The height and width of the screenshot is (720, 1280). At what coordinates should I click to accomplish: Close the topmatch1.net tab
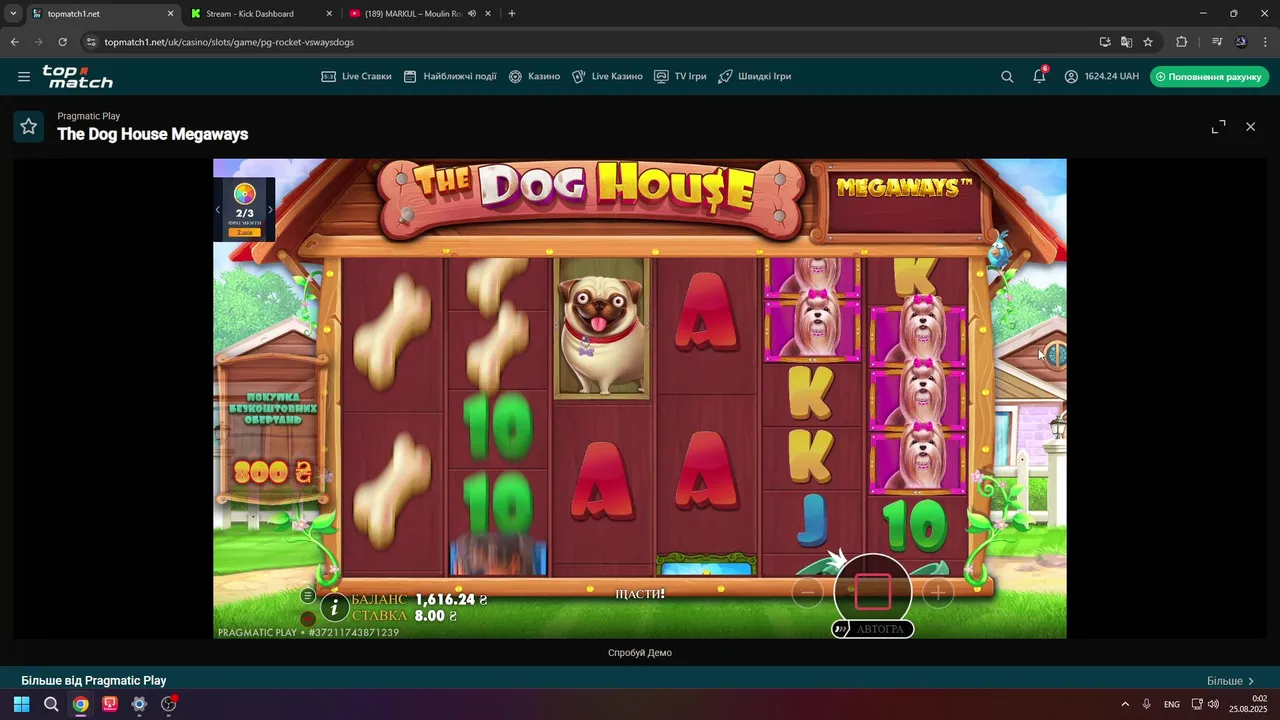170,14
